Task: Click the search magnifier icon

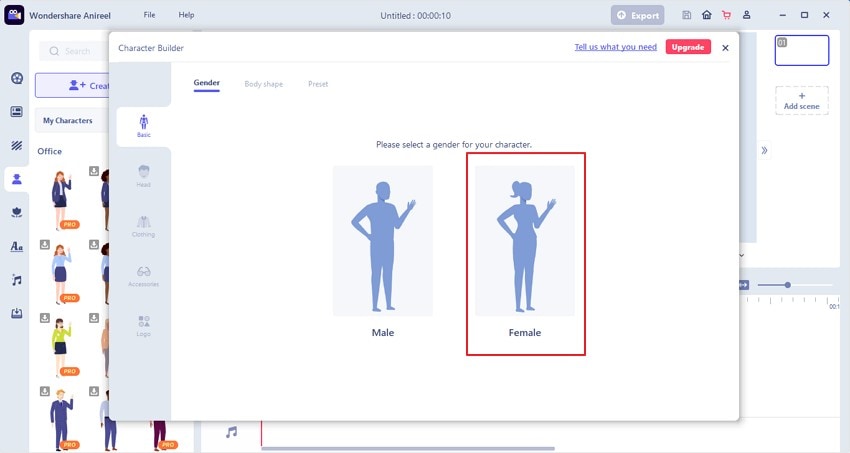Action: (54, 51)
